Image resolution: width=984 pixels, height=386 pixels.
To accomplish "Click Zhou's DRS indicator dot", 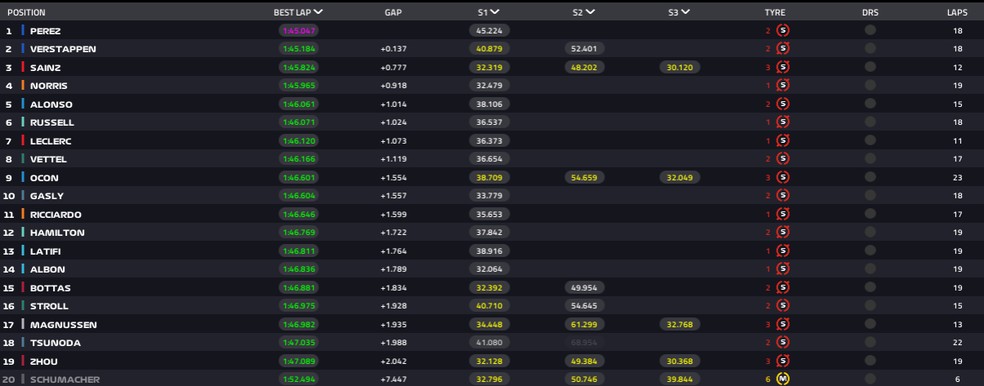I will pyautogui.click(x=870, y=361).
